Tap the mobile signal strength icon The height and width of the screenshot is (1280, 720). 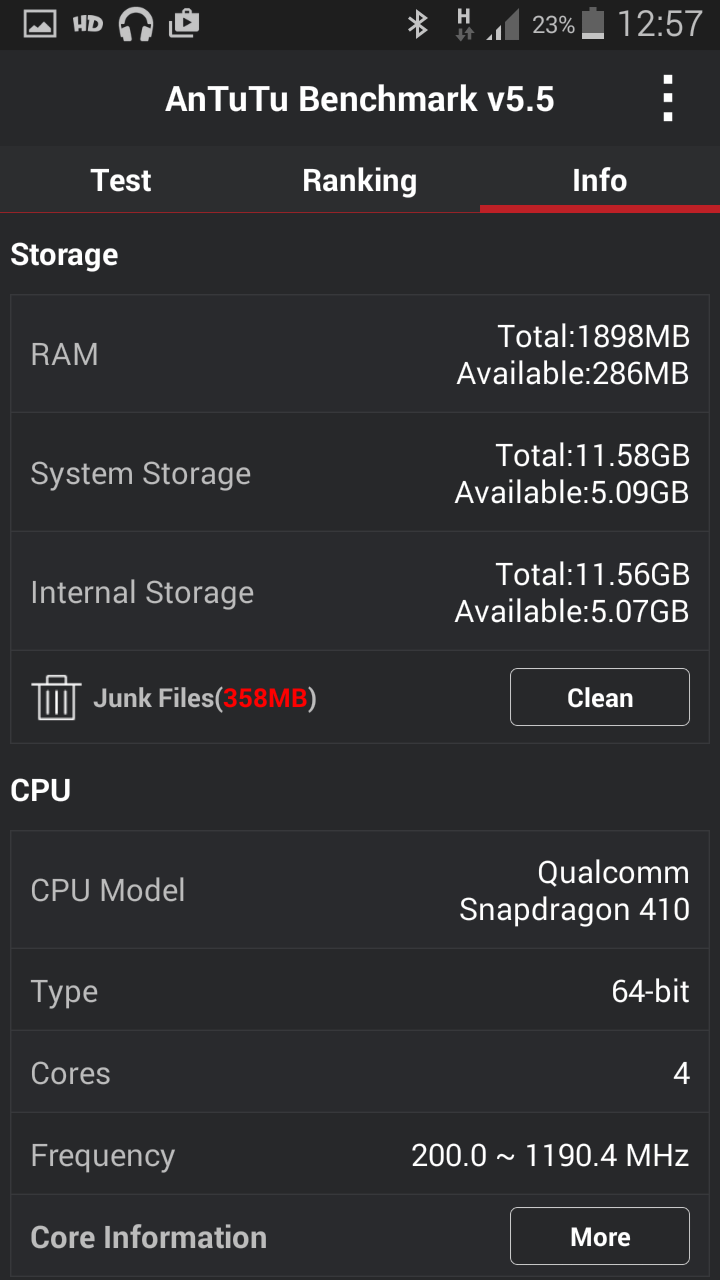[503, 24]
